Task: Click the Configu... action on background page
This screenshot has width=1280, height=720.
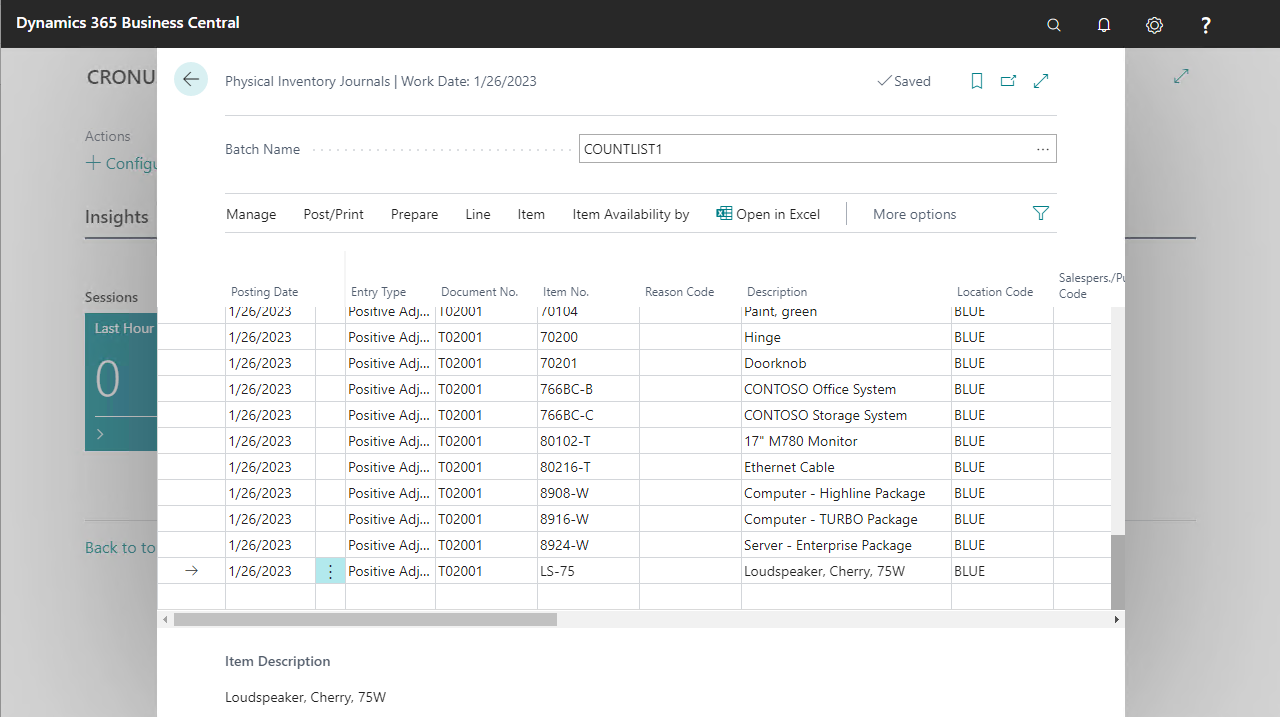Action: [x=122, y=163]
